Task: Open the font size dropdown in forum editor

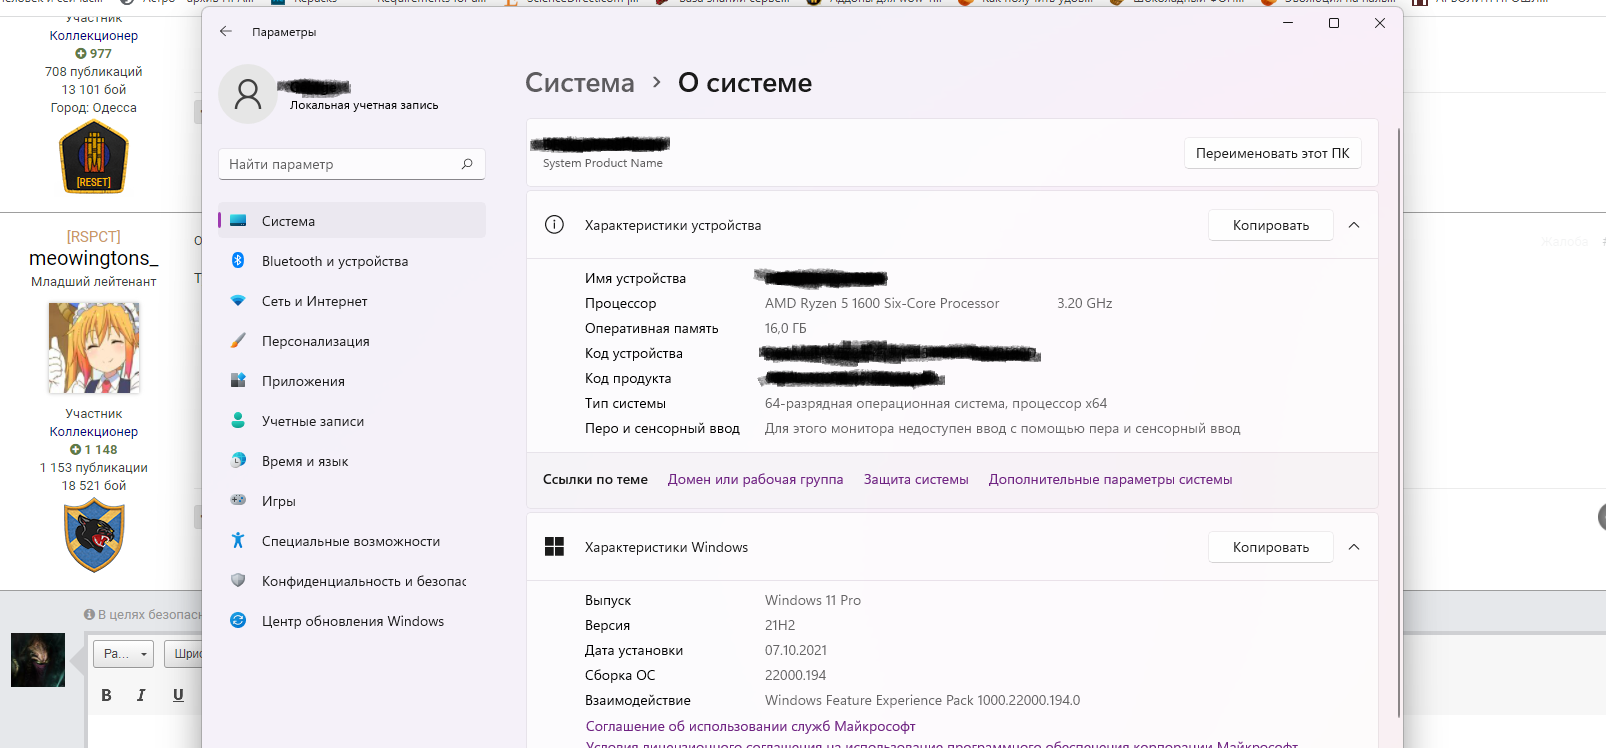Action: 123,654
